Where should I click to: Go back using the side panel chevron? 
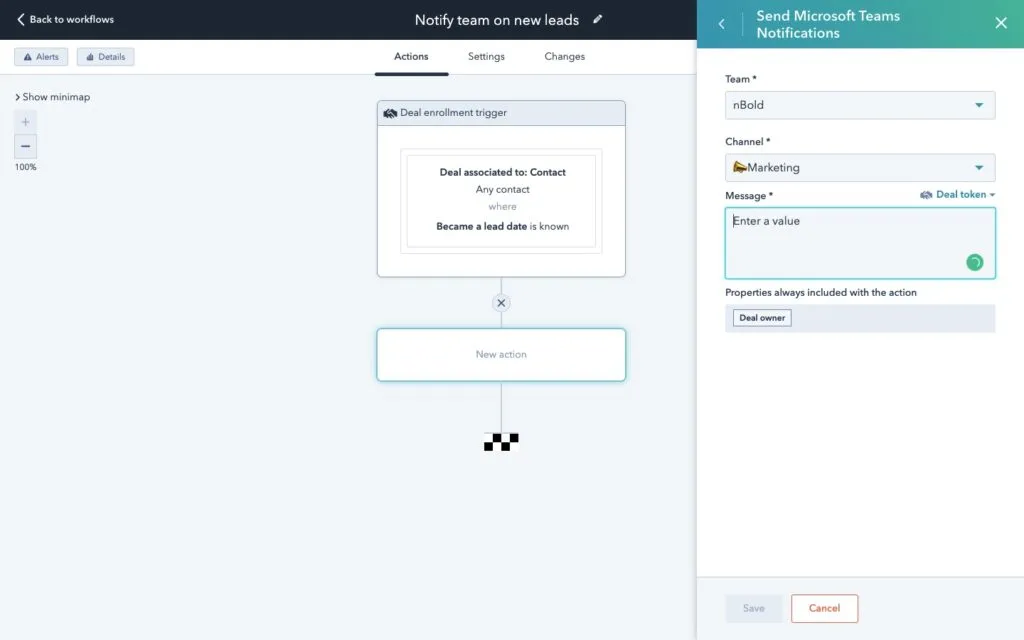point(722,24)
